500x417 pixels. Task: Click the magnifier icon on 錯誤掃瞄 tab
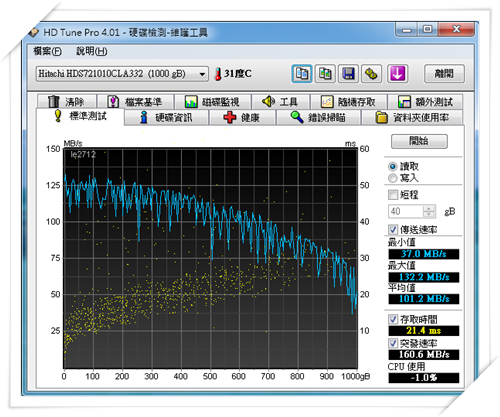pos(297,117)
